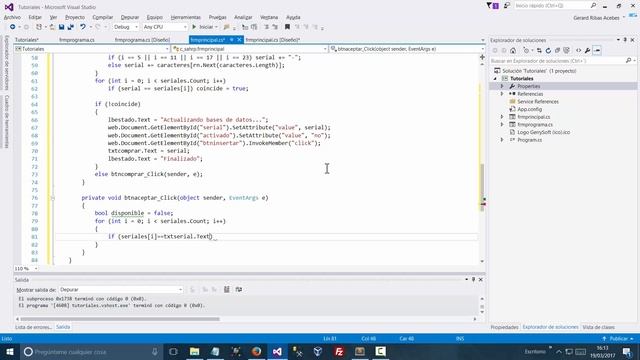The image size is (640, 360).
Task: Toggle Preview Selected Items in Solution Explorer
Action: tap(597, 50)
